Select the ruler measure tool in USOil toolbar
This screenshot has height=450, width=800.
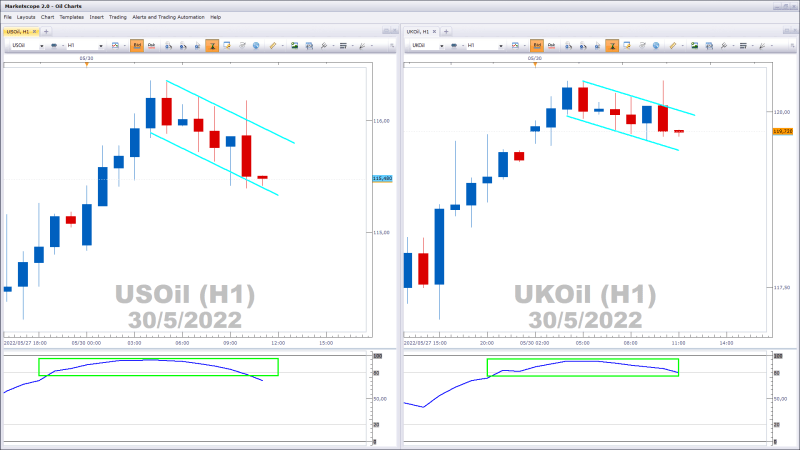pos(272,45)
